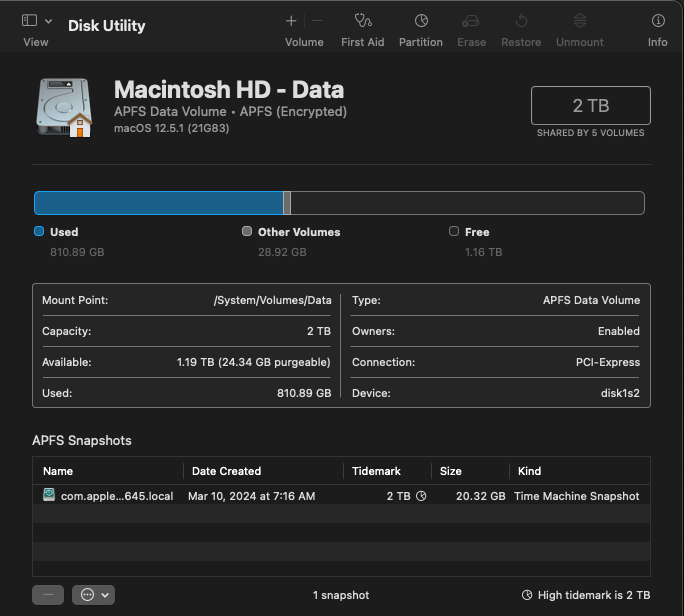
Task: Click the disk1s2 device value
Action: [620, 393]
